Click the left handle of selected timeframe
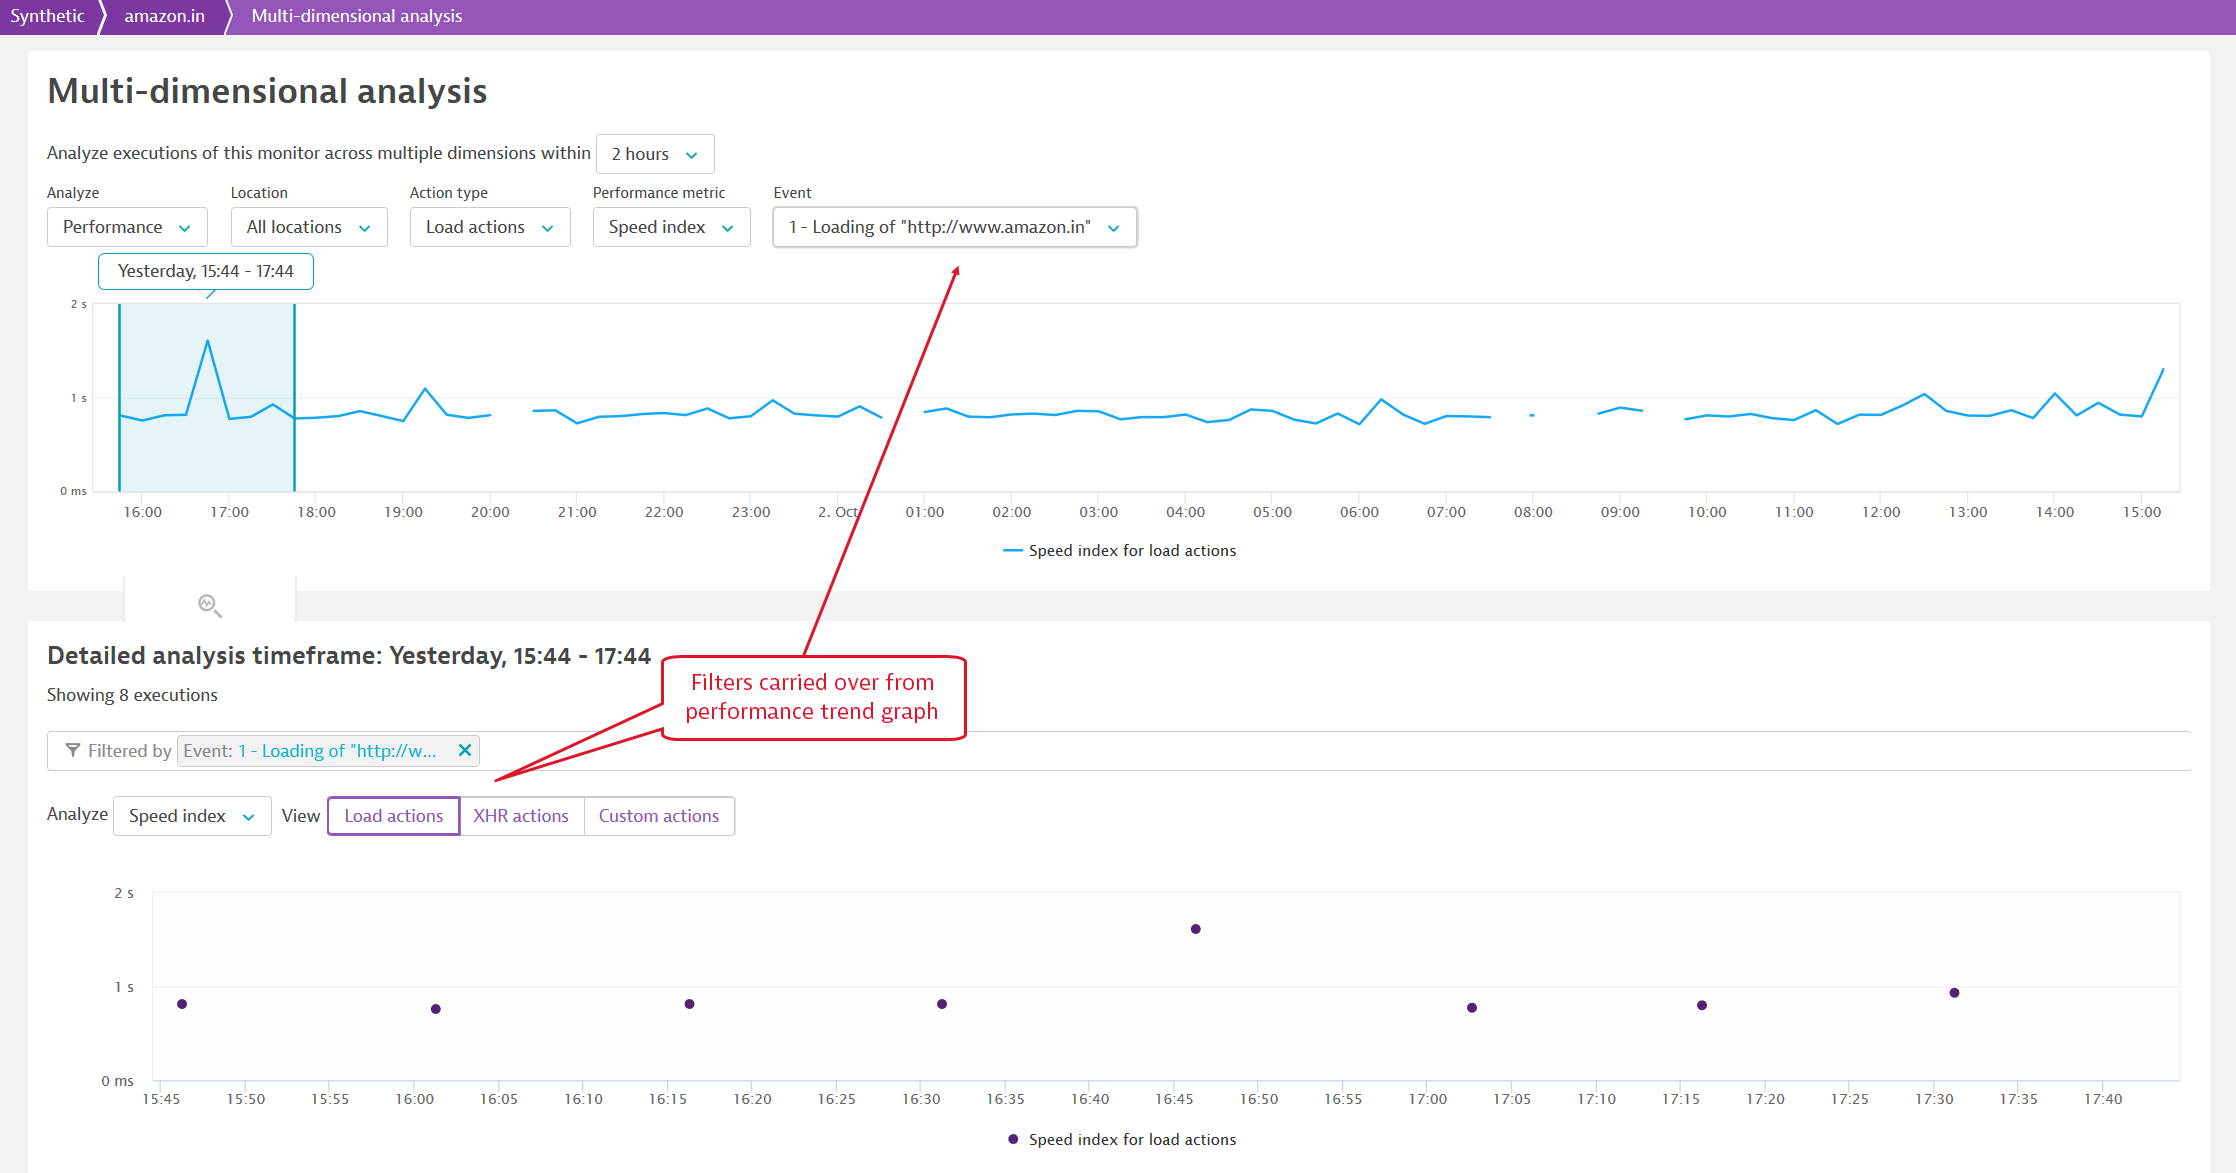The image size is (2236, 1173). 119,397
